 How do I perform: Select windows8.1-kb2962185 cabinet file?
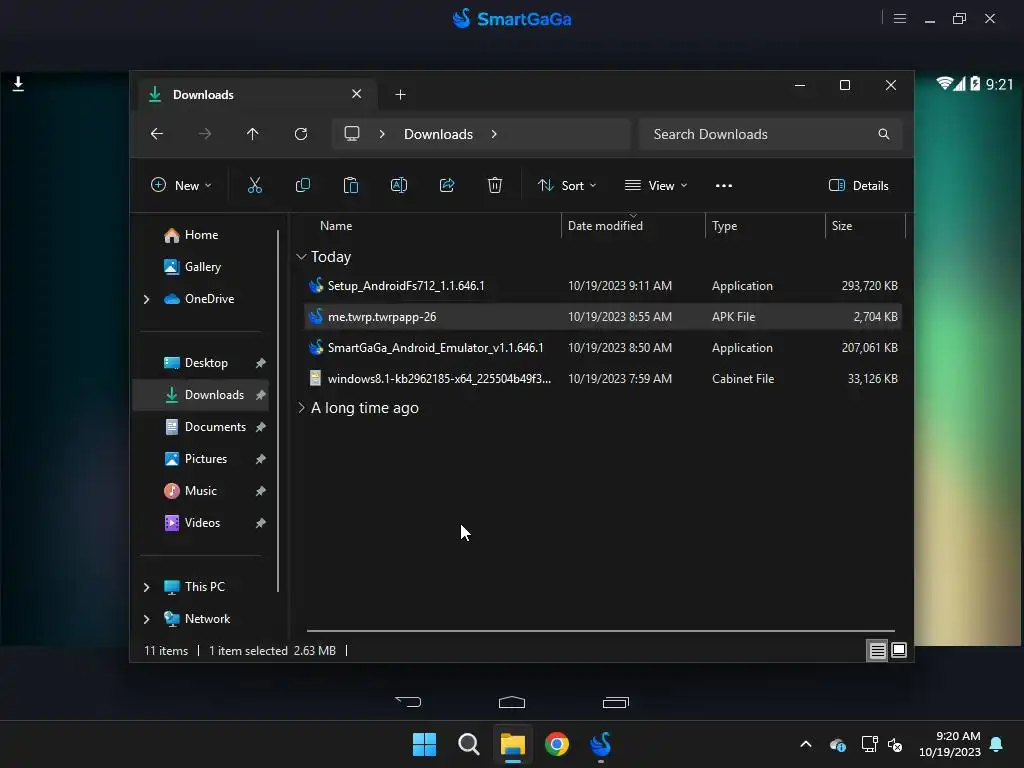click(603, 379)
